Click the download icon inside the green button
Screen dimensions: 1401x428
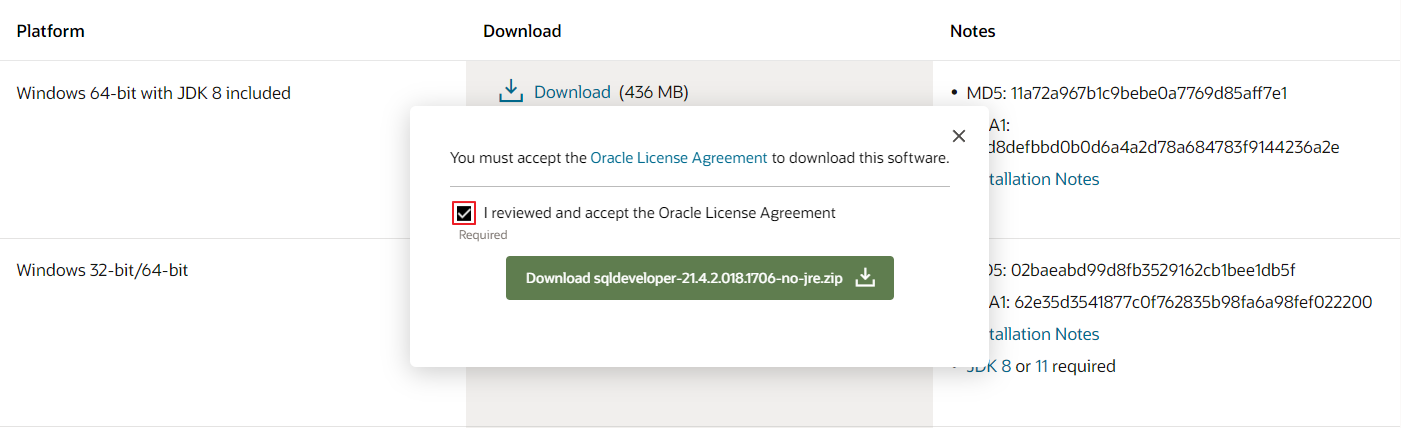(x=866, y=278)
